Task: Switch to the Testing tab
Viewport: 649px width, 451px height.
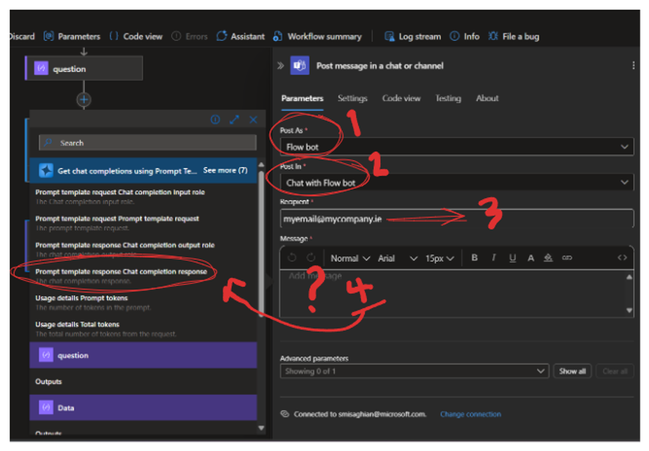Action: click(x=448, y=98)
